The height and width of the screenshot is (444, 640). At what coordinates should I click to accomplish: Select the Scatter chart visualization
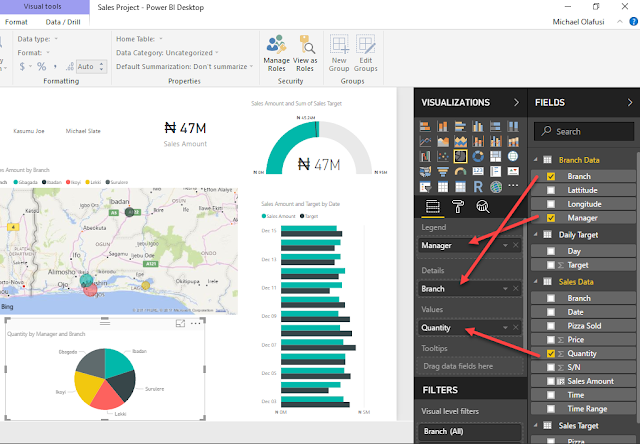click(x=443, y=156)
